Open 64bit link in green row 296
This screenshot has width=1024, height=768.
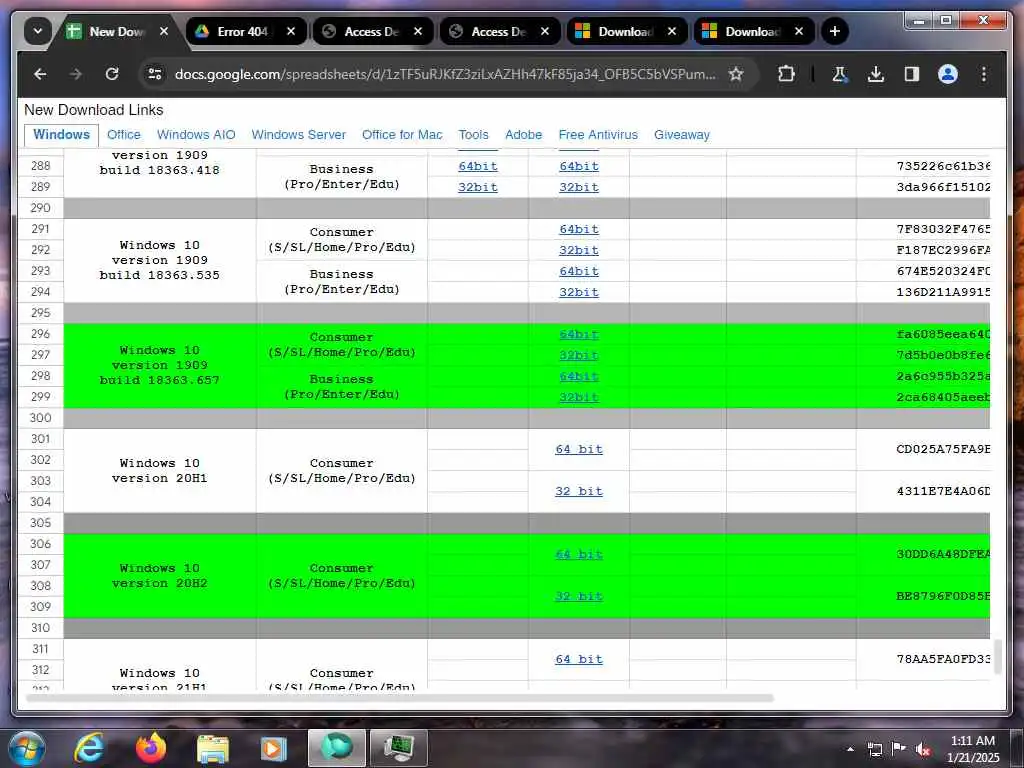[579, 334]
